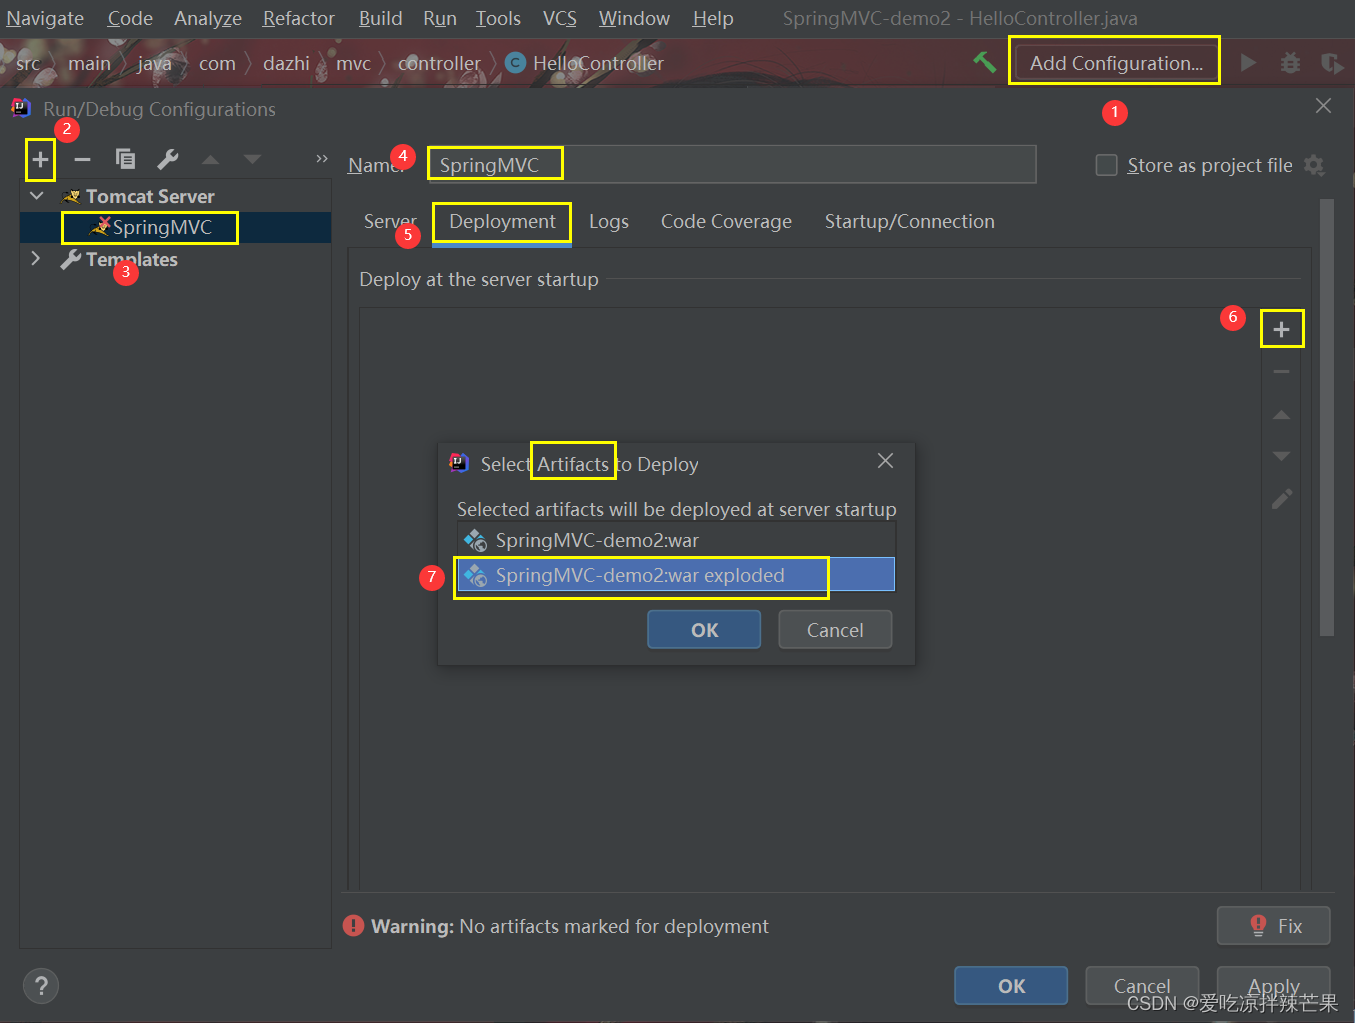Switch to the Logs tab
This screenshot has width=1355, height=1023.
coord(609,221)
